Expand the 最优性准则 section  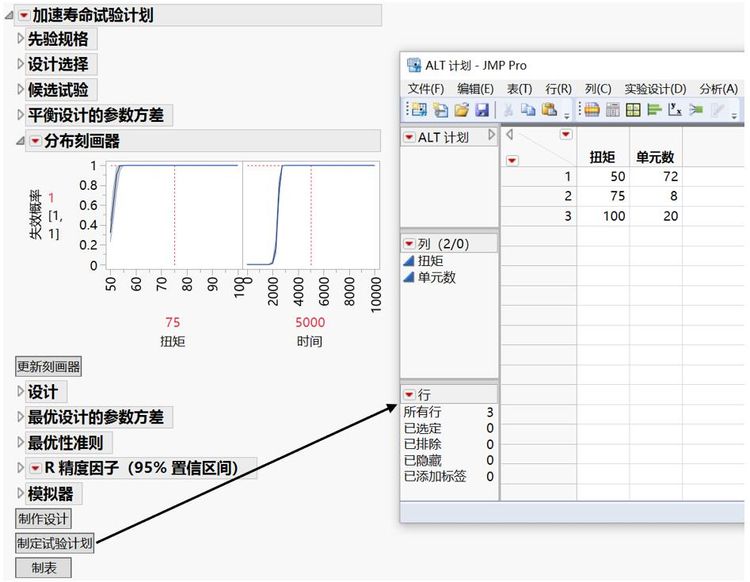point(20,442)
